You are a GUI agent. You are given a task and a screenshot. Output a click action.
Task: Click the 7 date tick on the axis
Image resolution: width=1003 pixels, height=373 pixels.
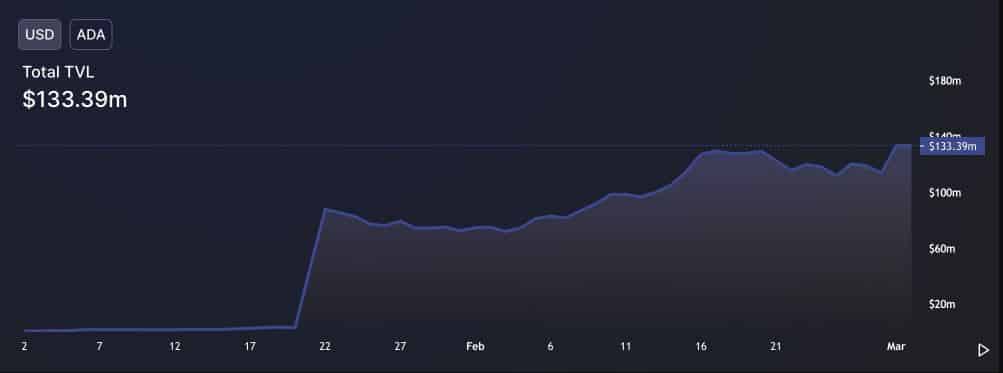[99, 346]
